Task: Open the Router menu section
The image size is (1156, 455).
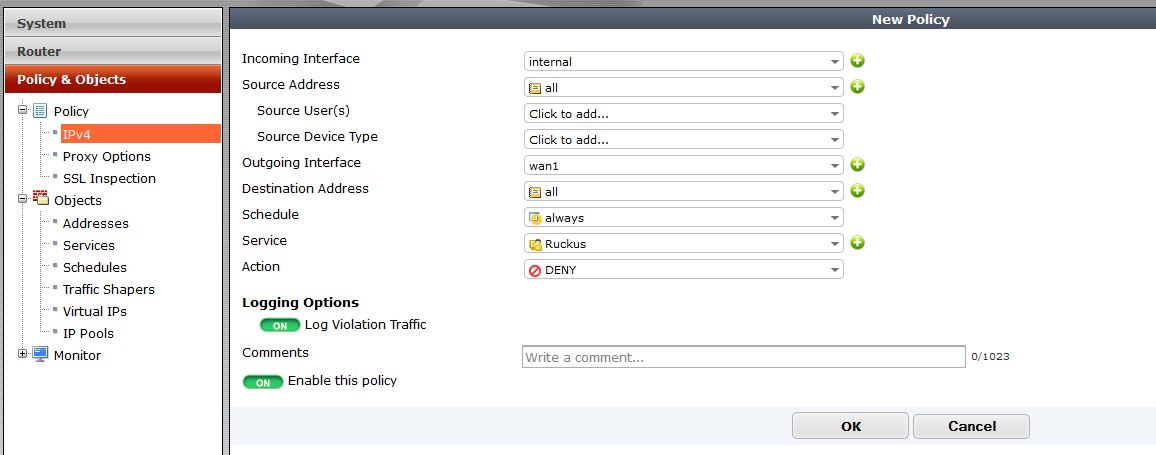Action: point(113,52)
